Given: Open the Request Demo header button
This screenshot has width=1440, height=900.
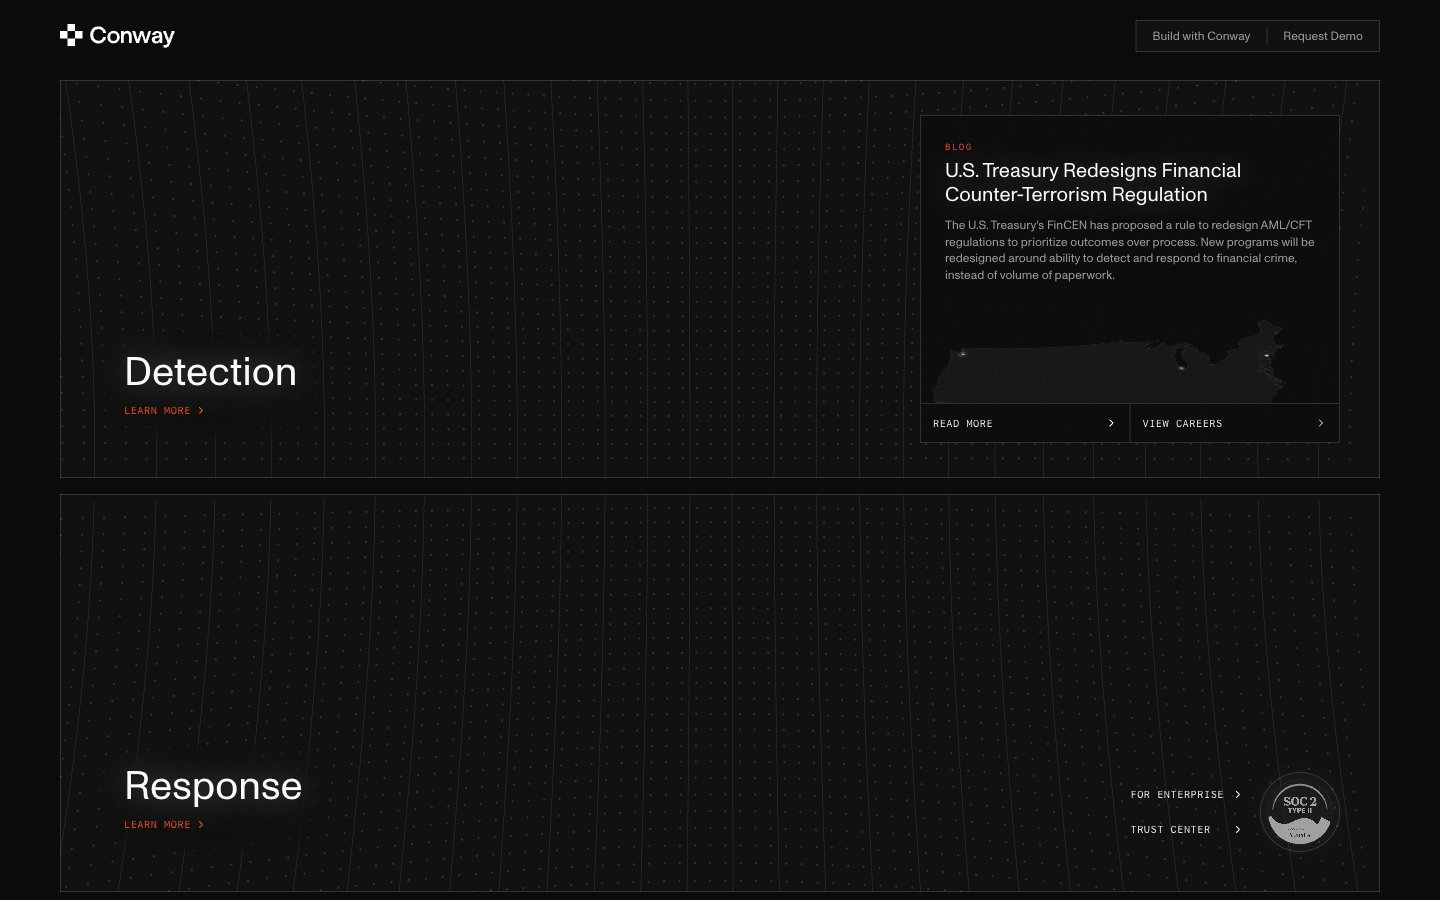Looking at the screenshot, I should (1323, 36).
